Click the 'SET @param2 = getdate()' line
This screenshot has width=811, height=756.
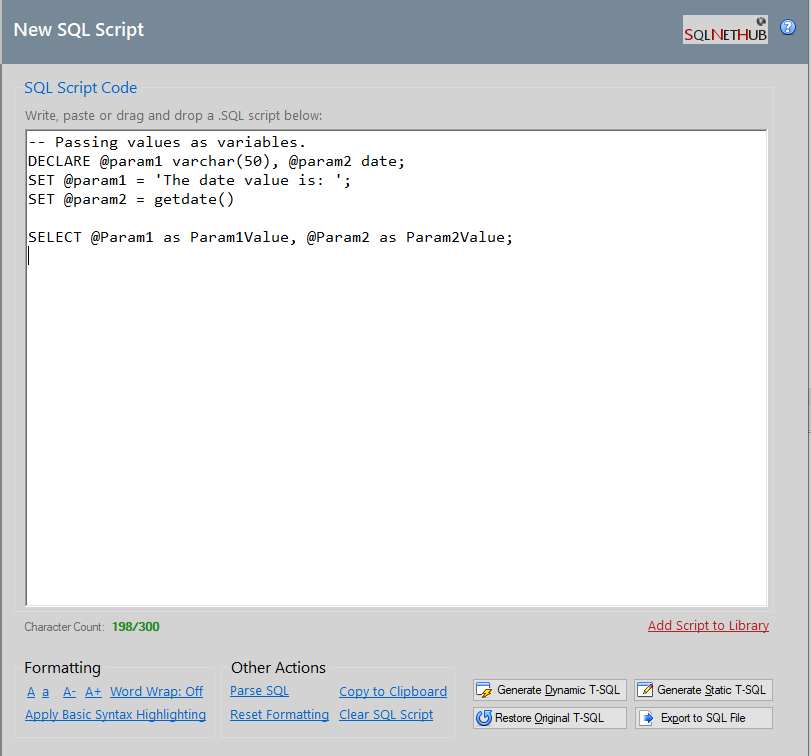[x=131, y=200]
